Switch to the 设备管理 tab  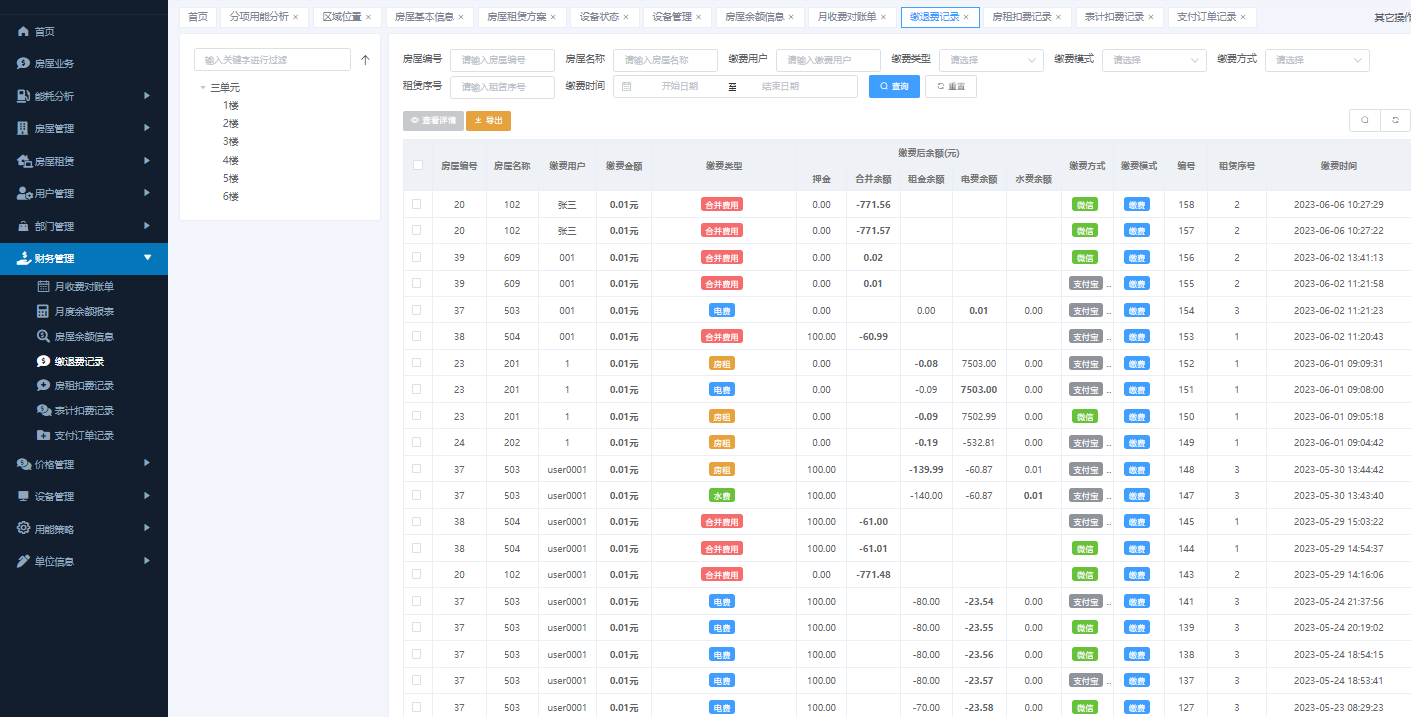676,17
